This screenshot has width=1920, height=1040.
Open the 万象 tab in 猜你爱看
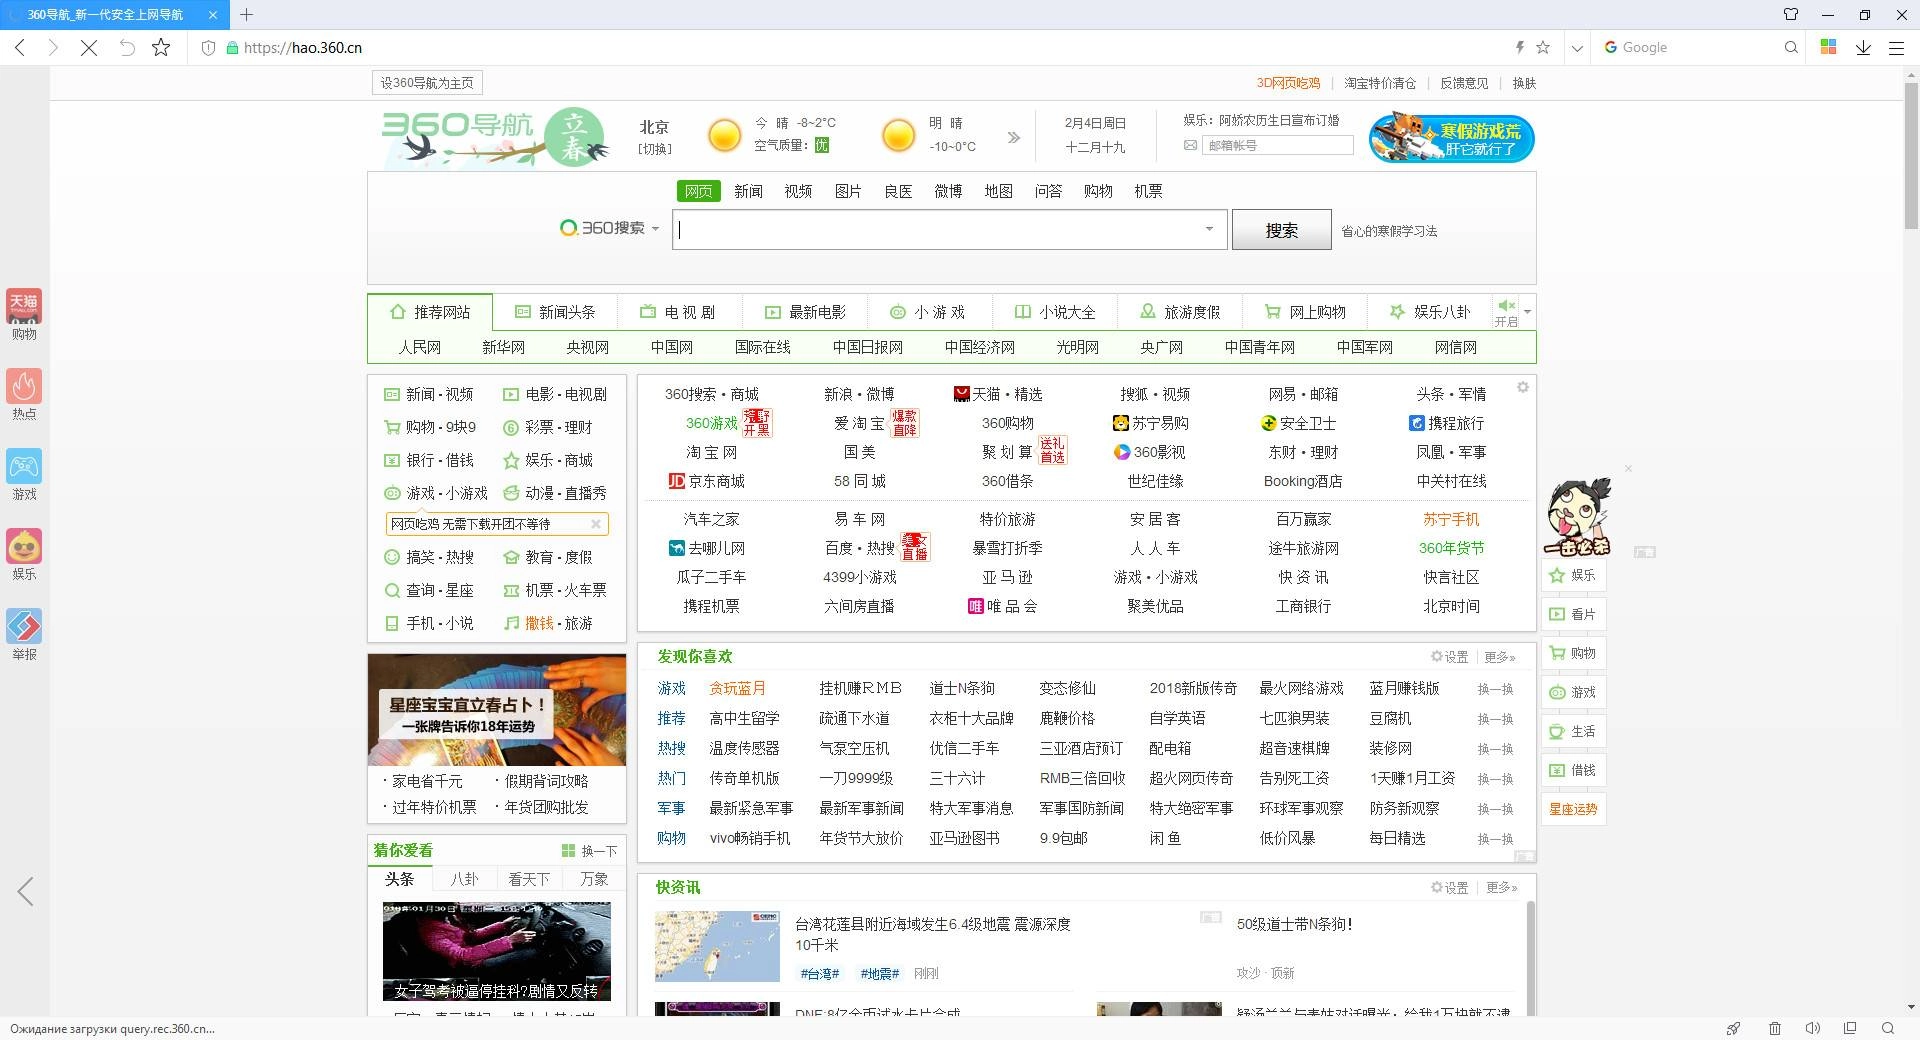594,879
